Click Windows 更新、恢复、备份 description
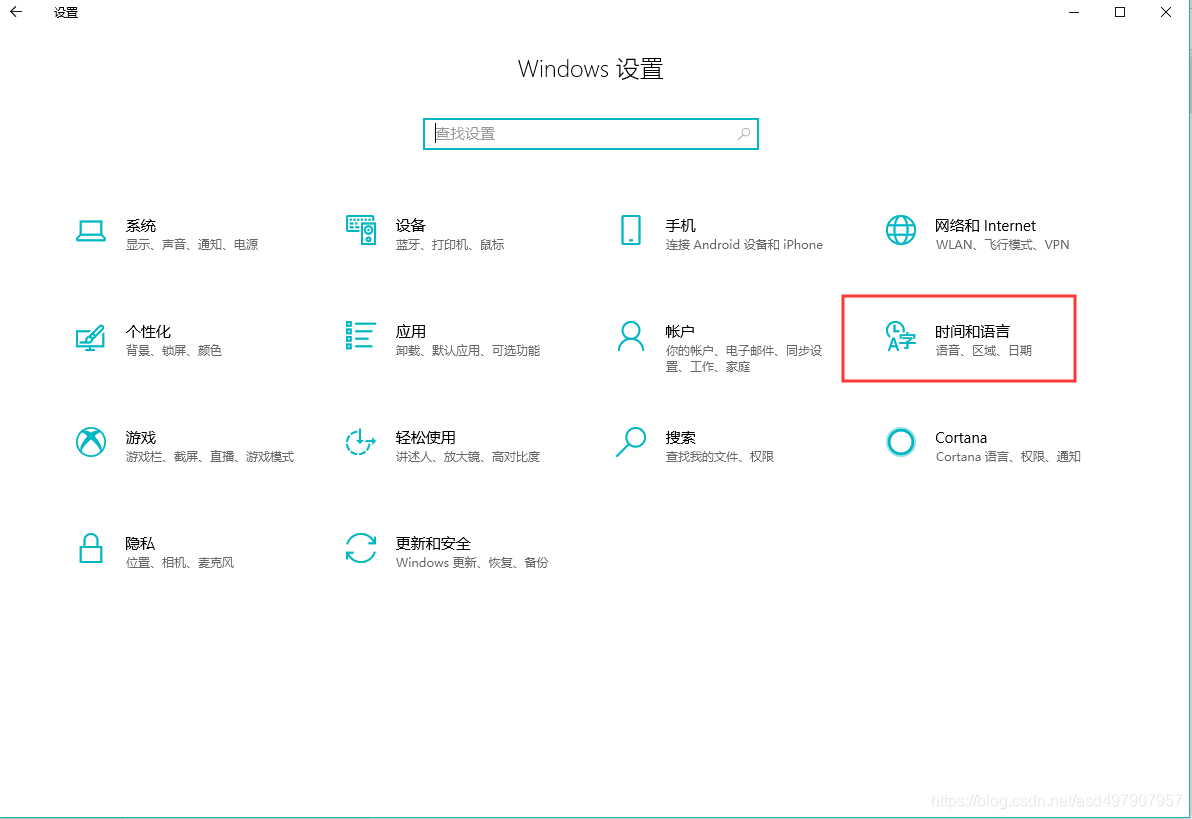The image size is (1192, 819). 472,563
